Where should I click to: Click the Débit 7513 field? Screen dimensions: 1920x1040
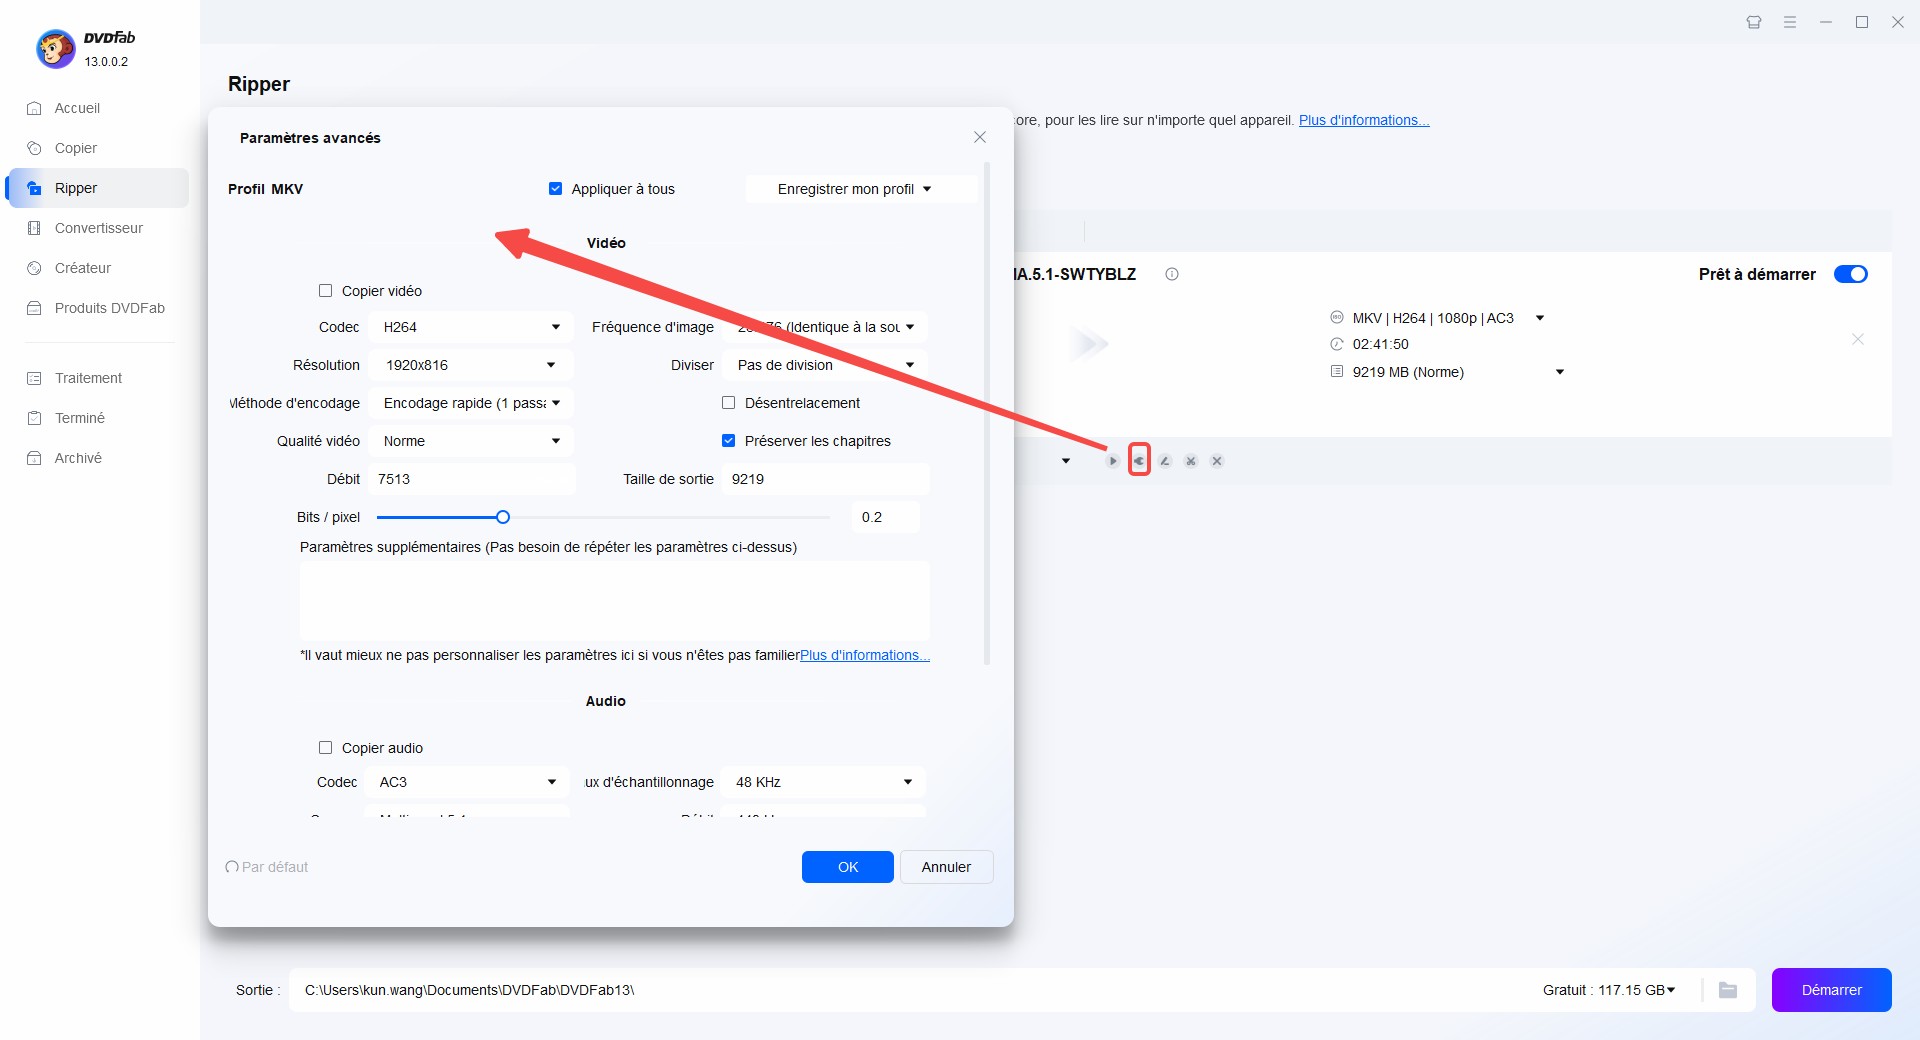pyautogui.click(x=472, y=479)
